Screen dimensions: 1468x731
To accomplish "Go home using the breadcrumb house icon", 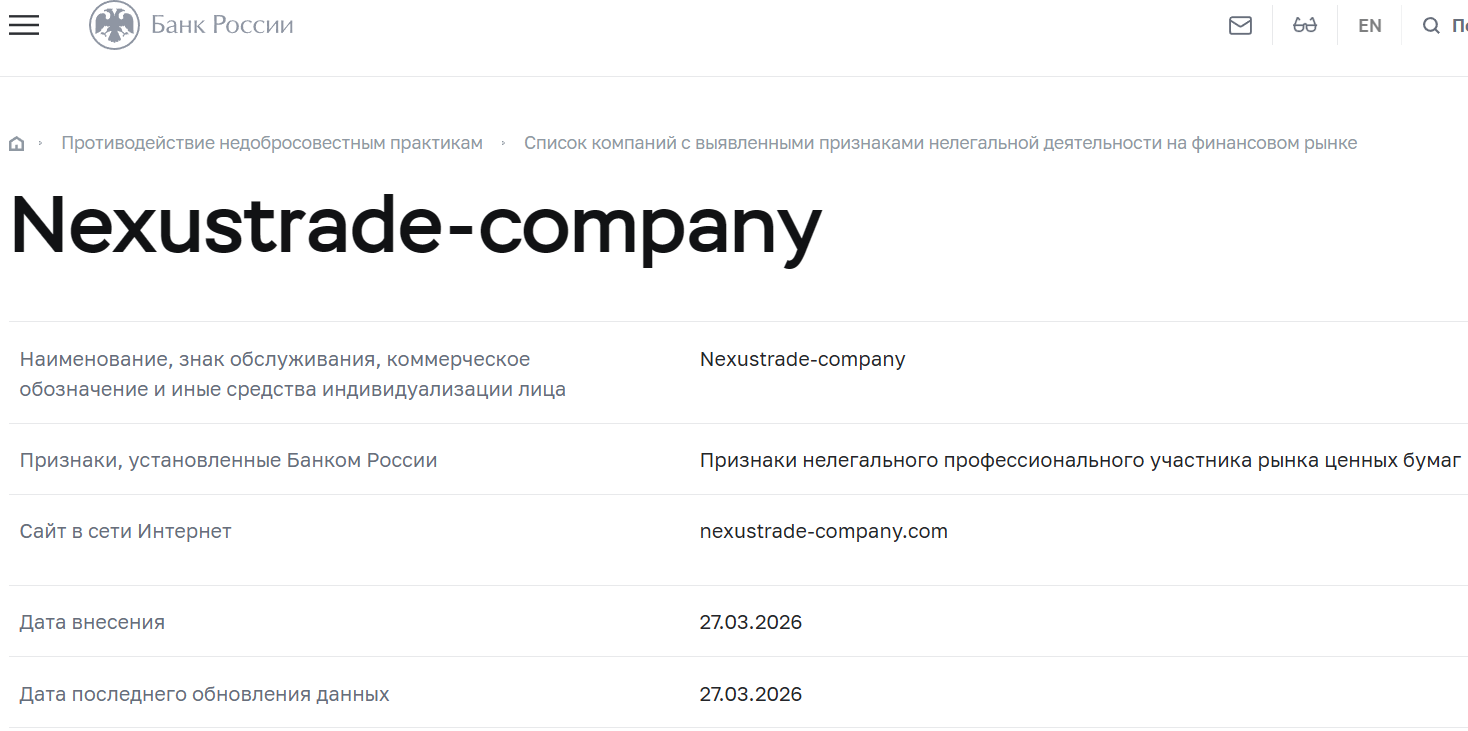I will coord(16,142).
